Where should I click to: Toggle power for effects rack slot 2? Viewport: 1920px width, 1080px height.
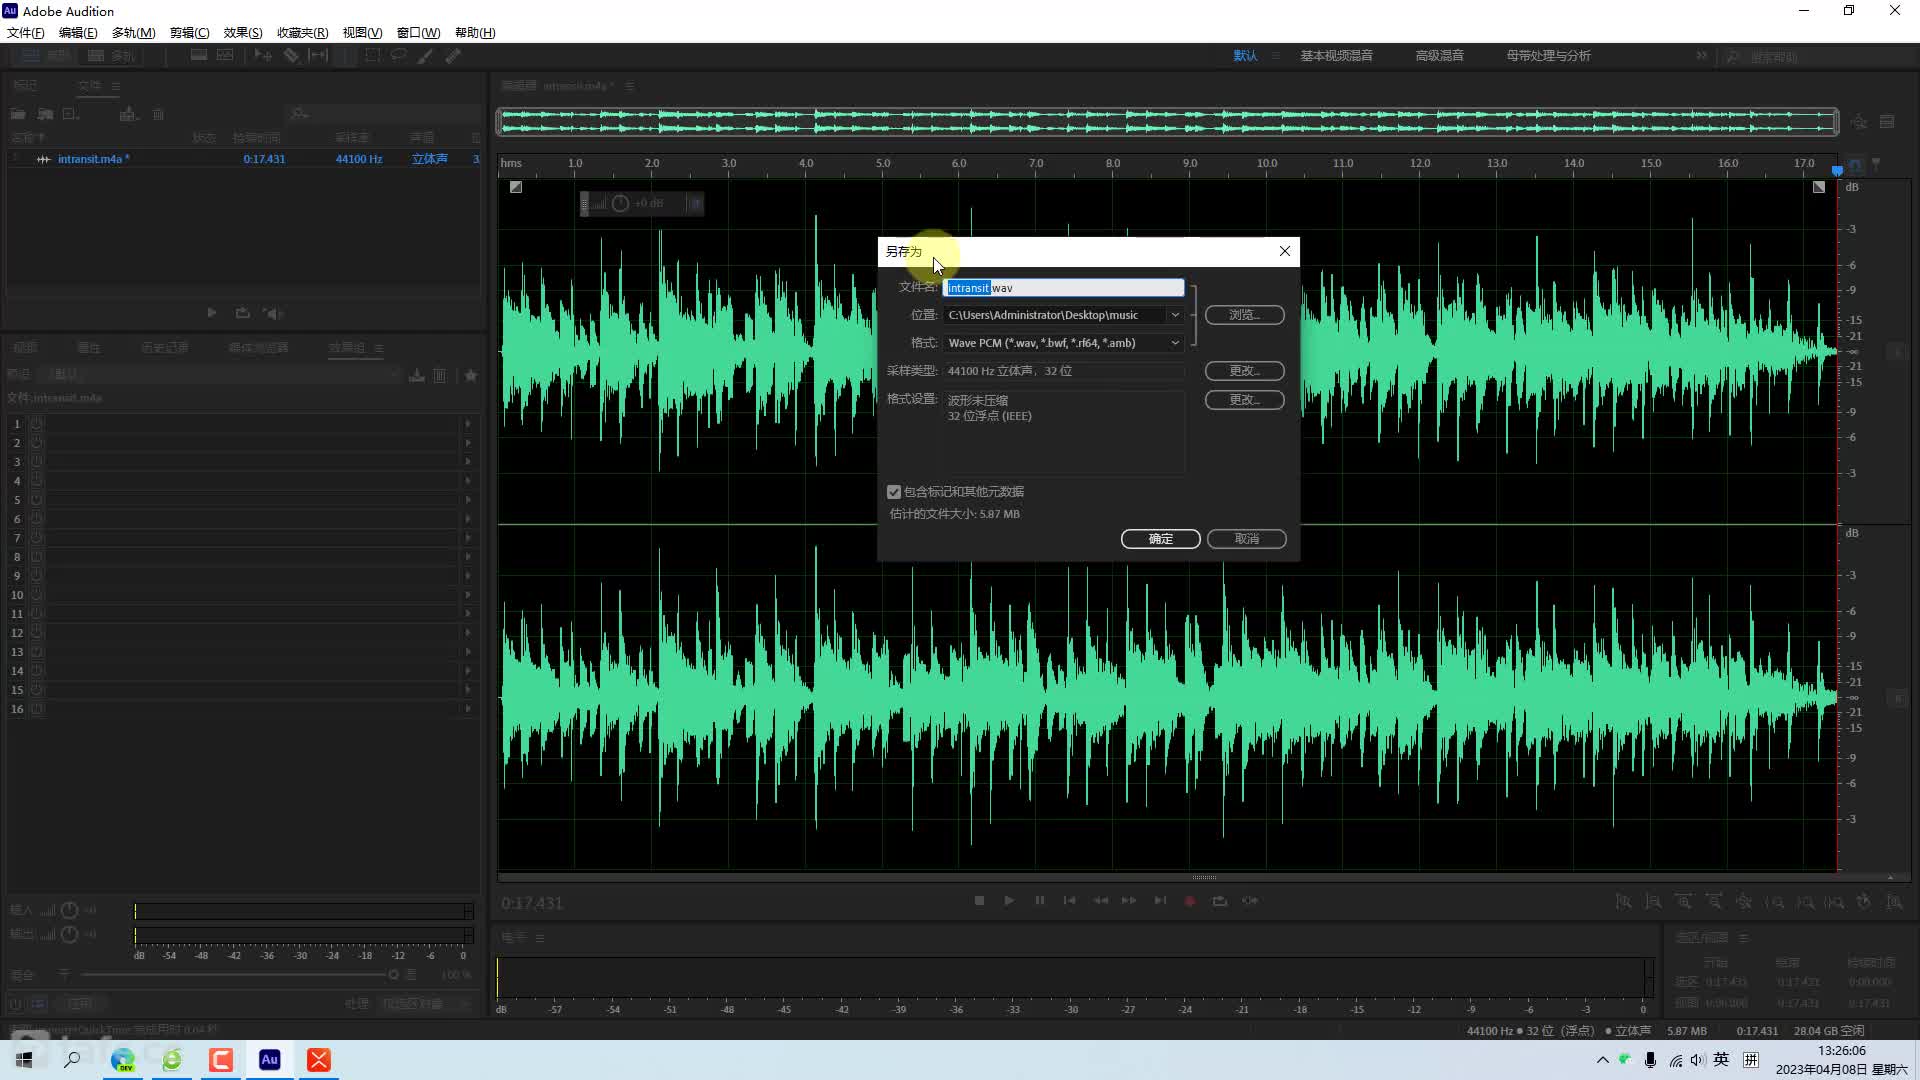37,443
